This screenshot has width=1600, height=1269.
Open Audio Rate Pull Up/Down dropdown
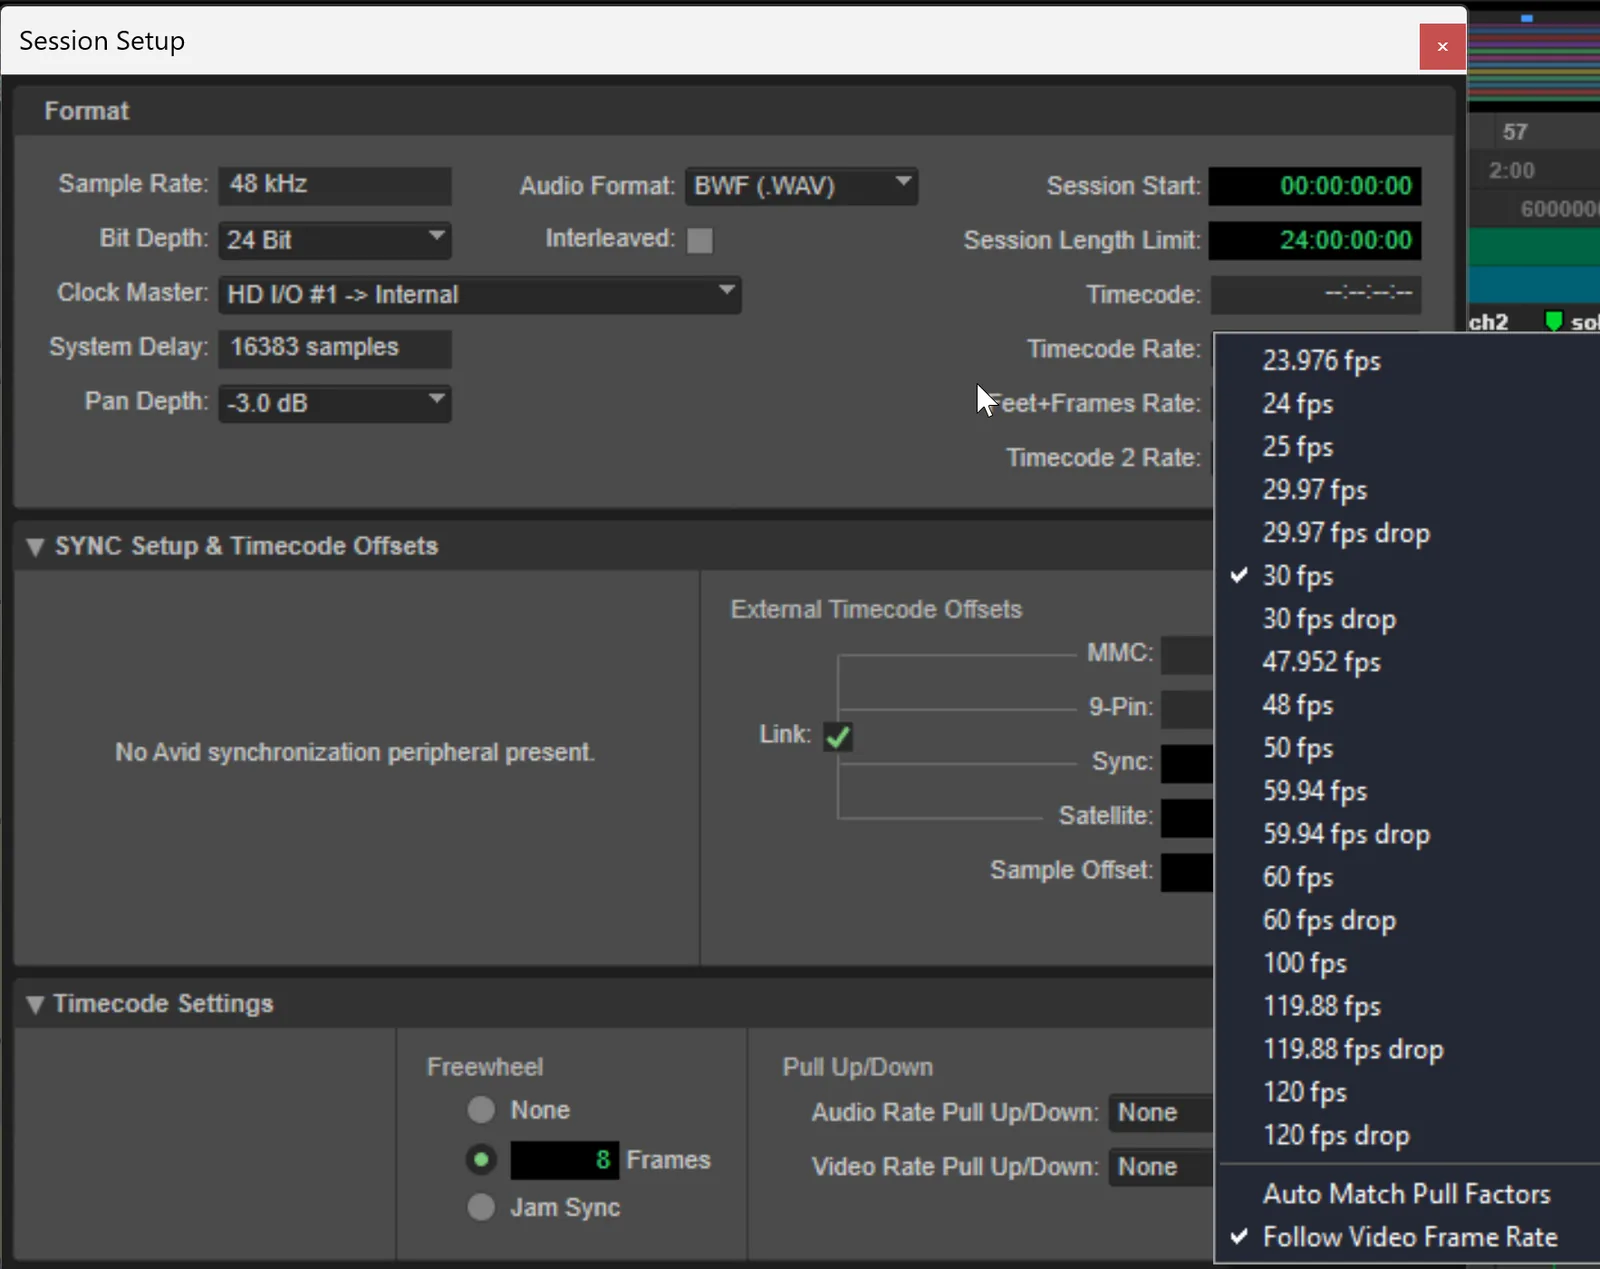coord(1161,1113)
